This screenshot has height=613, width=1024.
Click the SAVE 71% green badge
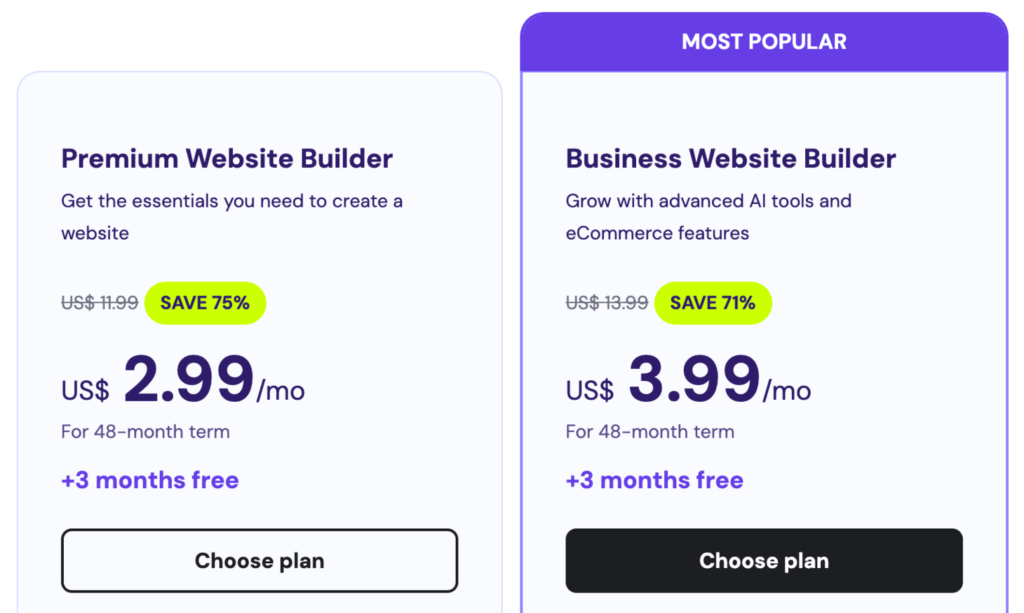[x=713, y=303]
